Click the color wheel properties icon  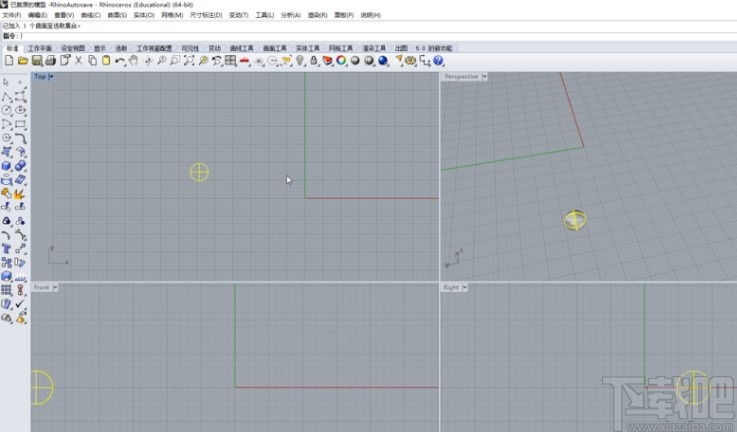point(341,61)
